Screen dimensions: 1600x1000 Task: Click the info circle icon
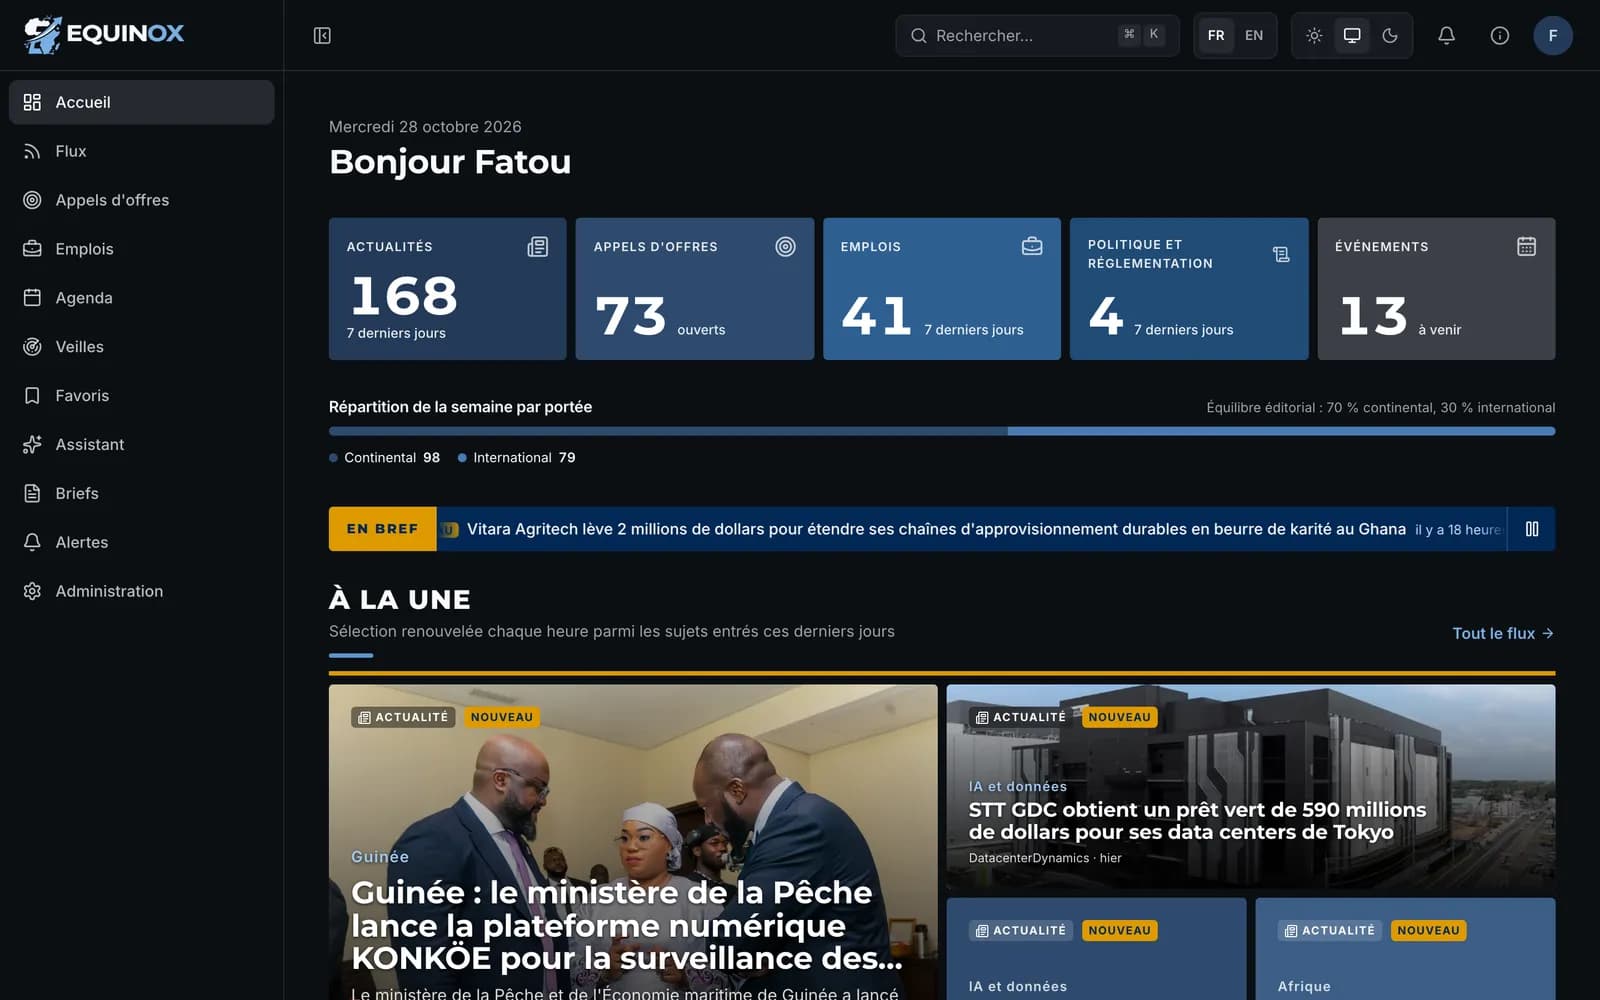click(1500, 35)
